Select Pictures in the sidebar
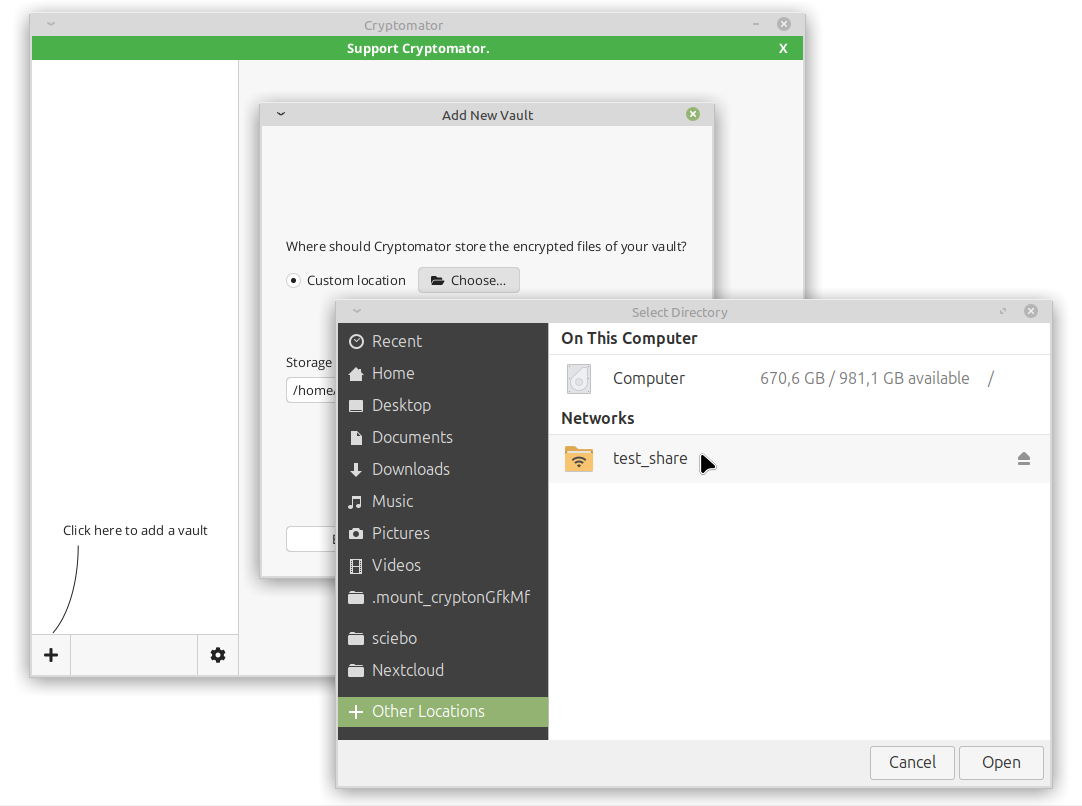 point(443,533)
